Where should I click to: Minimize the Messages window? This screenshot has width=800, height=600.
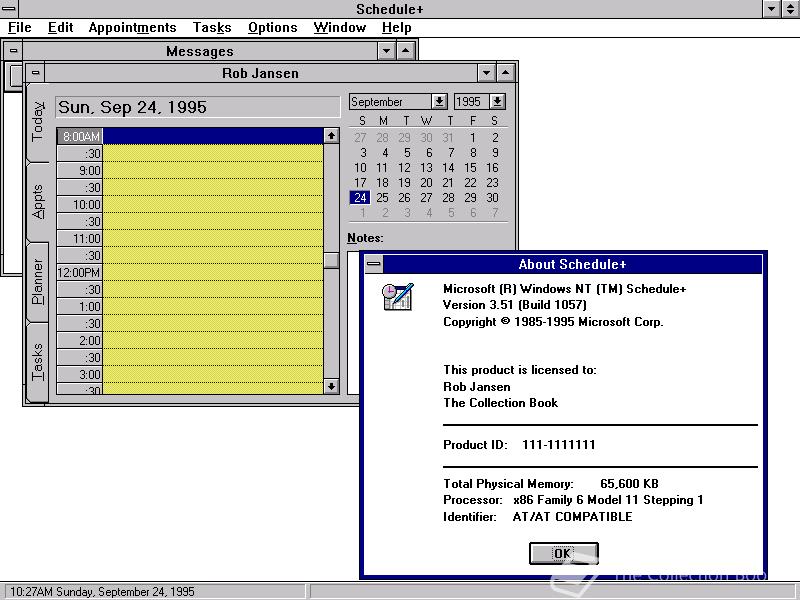point(387,51)
